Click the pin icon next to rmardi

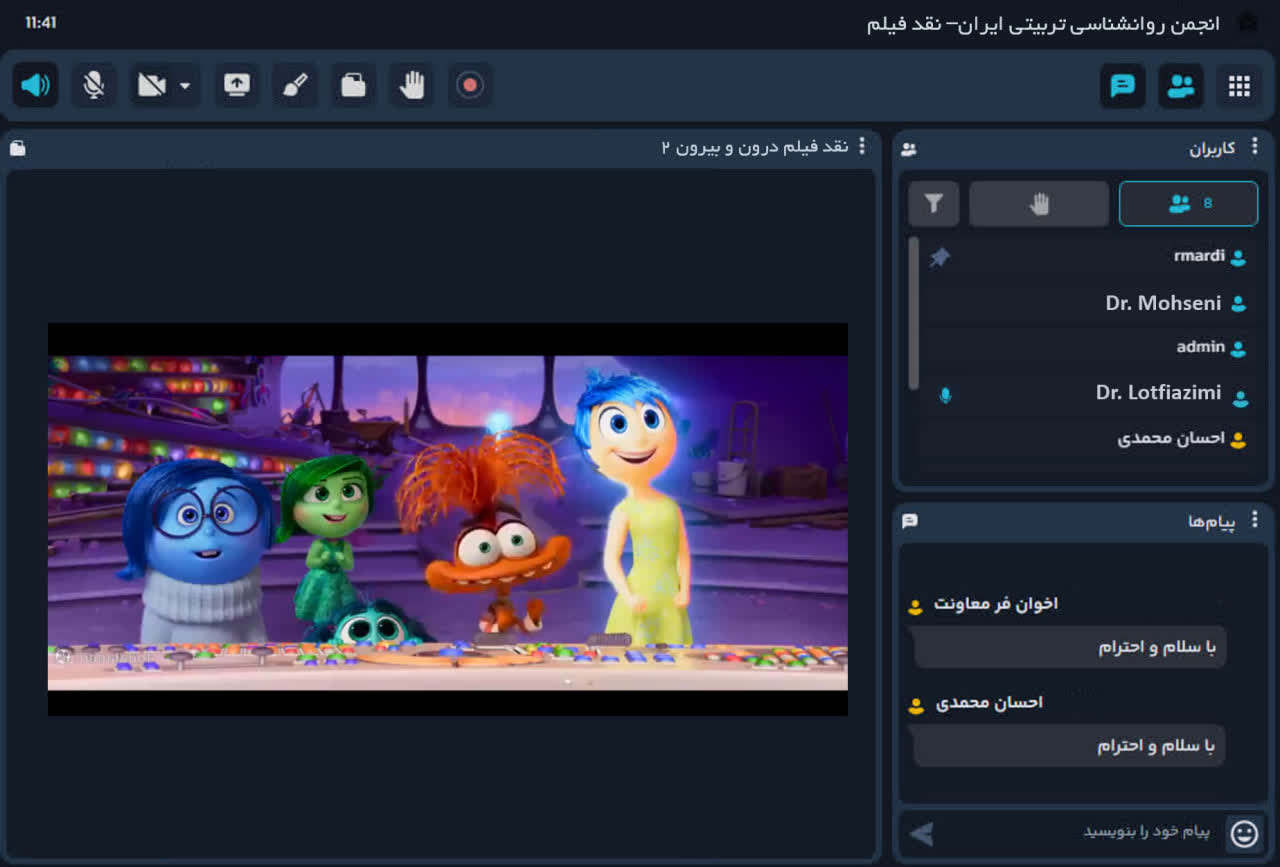click(938, 257)
